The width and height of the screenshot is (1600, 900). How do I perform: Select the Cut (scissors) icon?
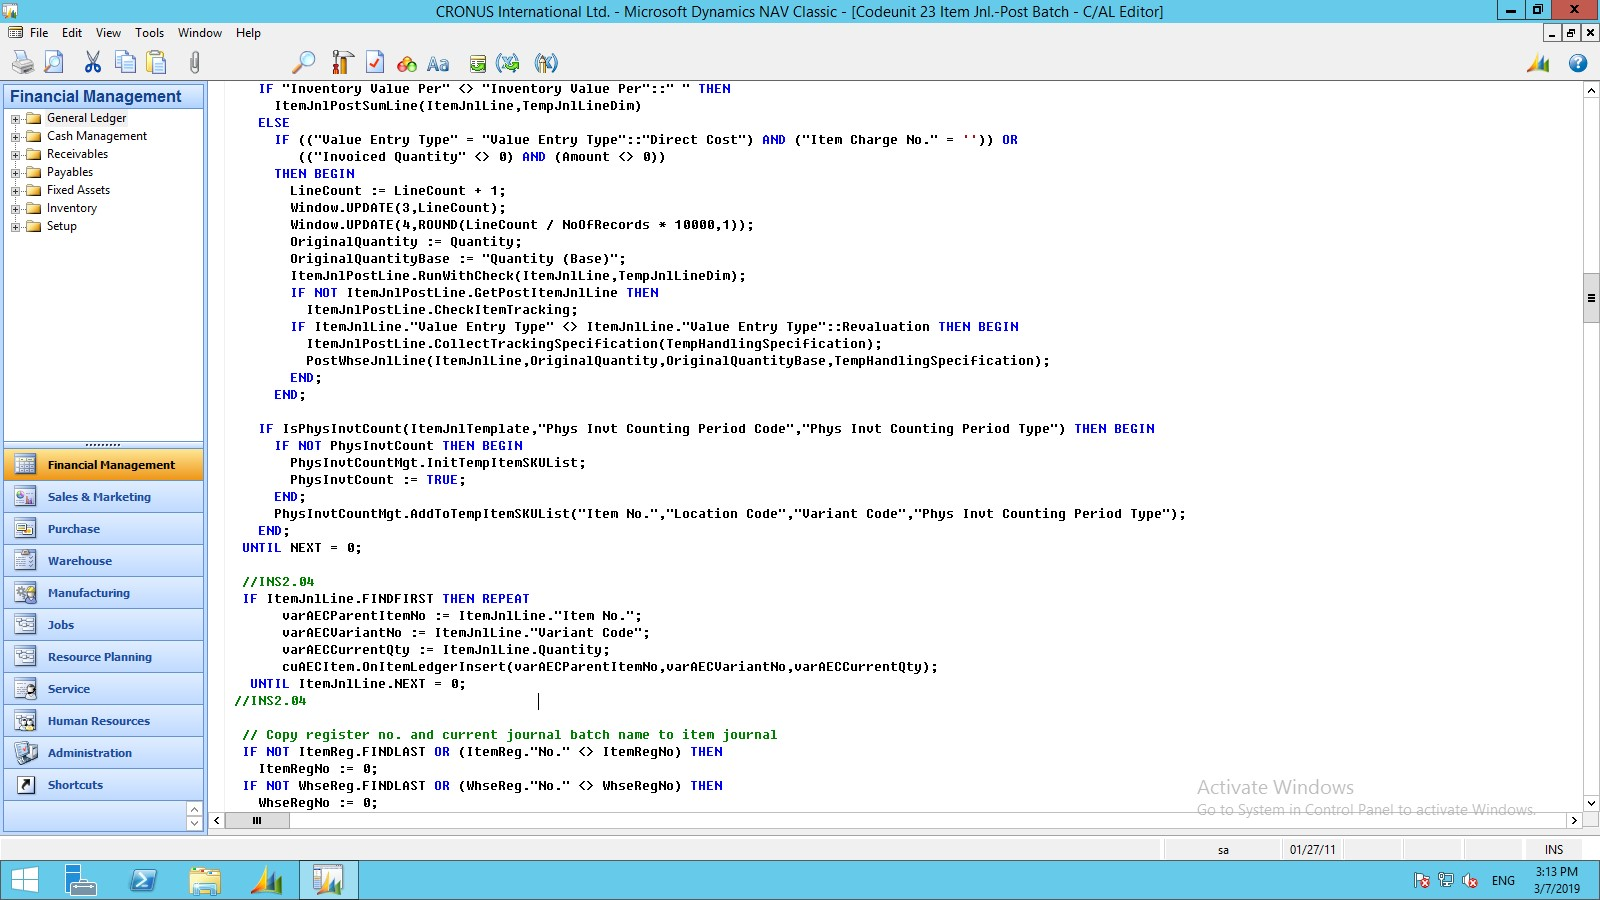[x=92, y=62]
